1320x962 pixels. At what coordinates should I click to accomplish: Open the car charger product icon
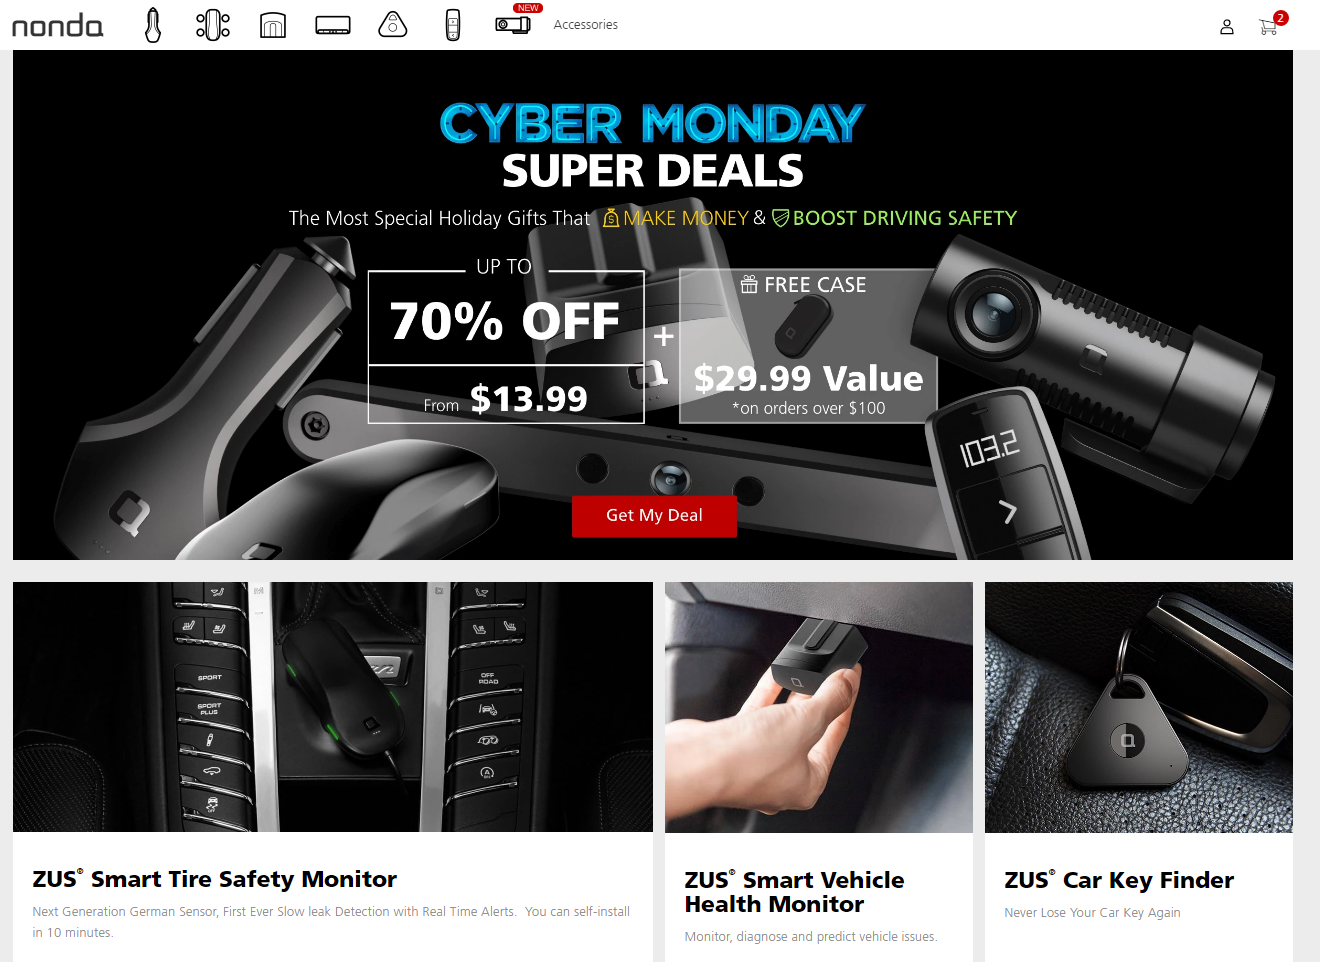153,25
